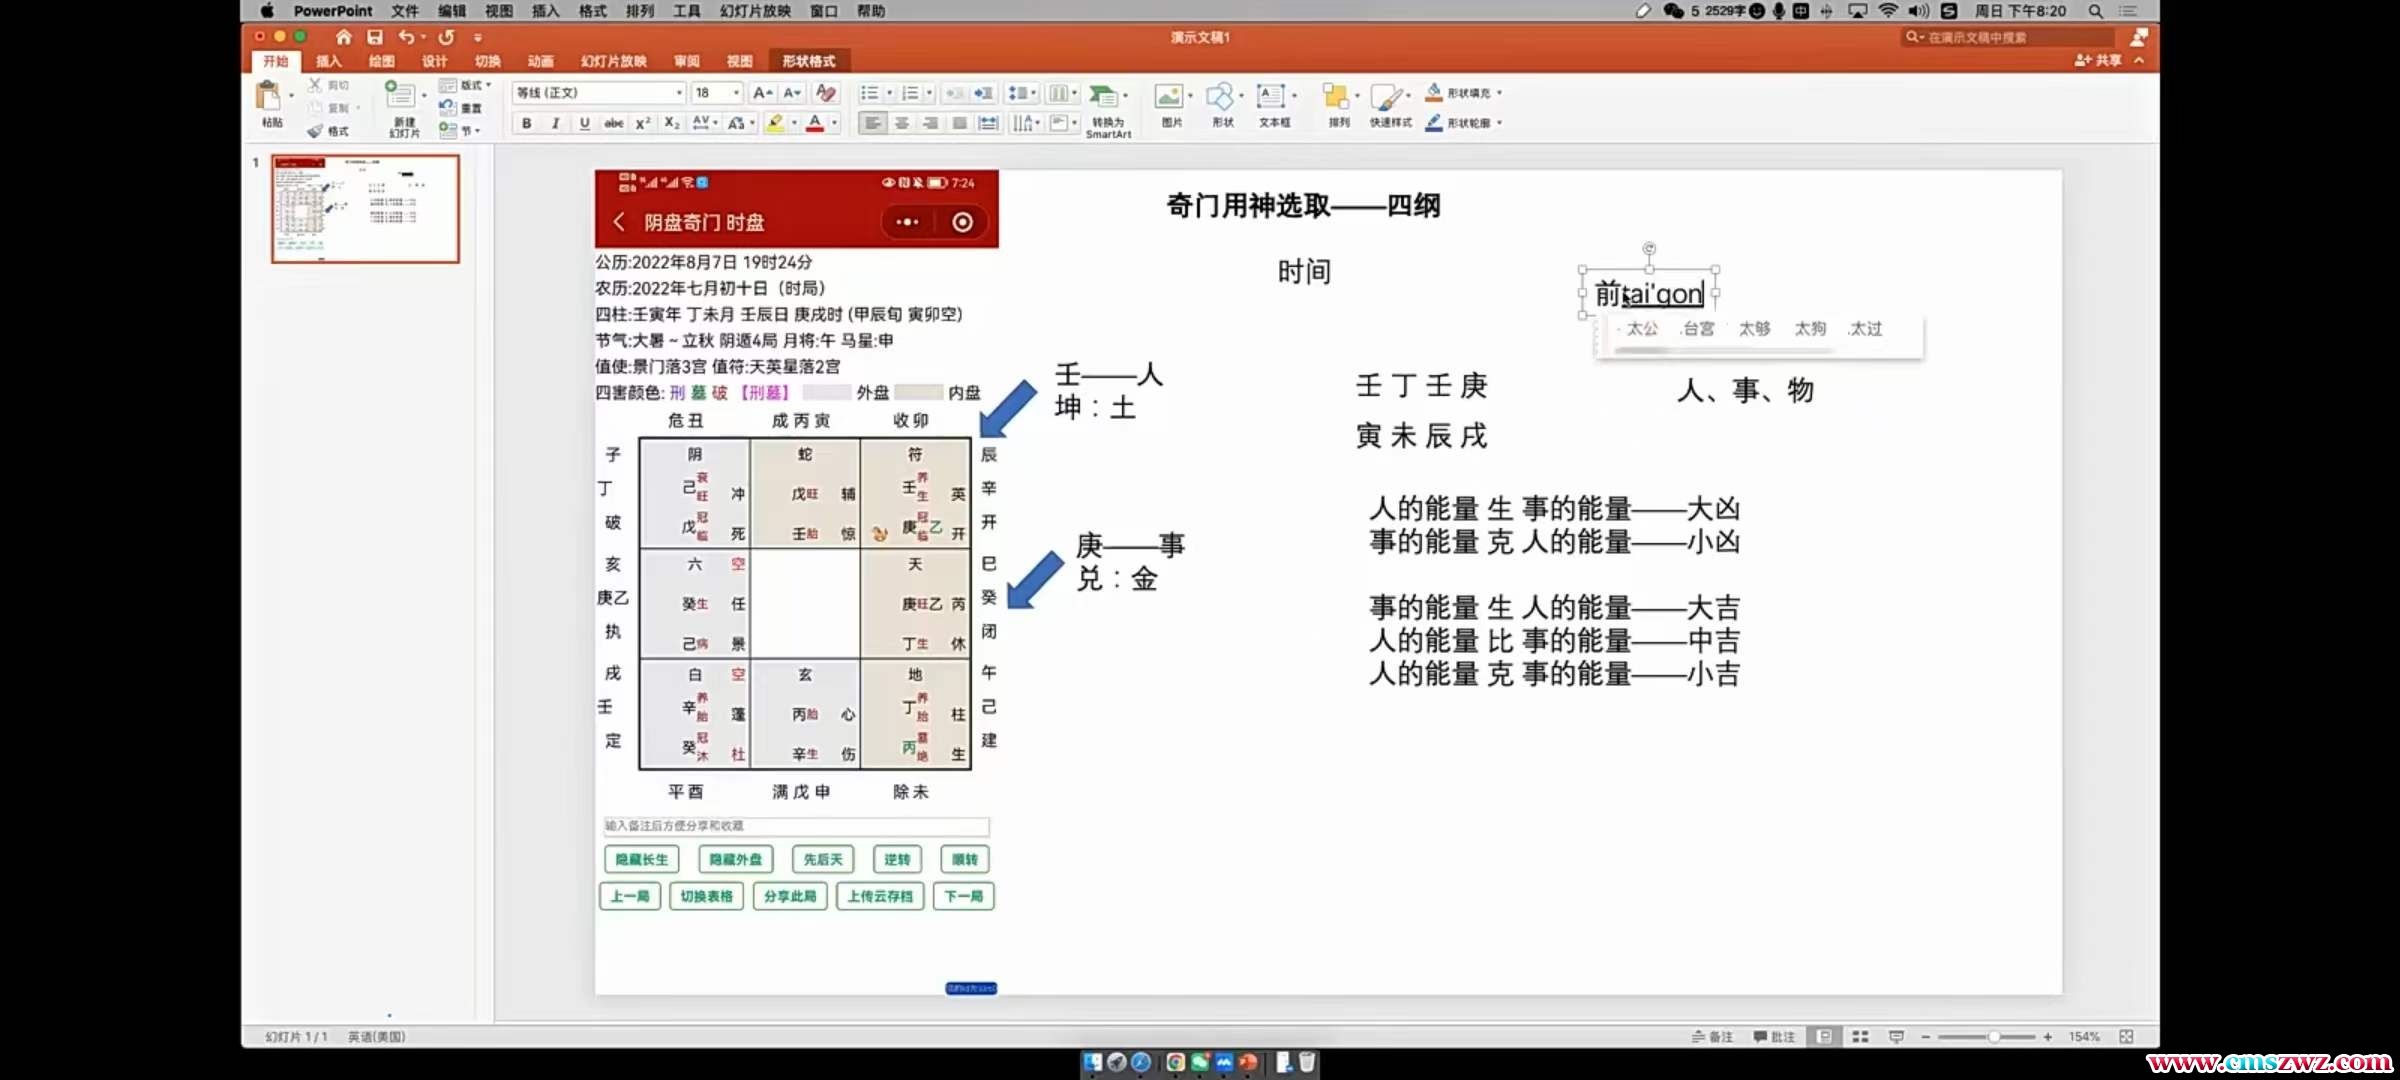Viewport: 2400px width, 1080px height.
Task: Click the slide sorter view icon in status bar
Action: tap(1860, 1037)
